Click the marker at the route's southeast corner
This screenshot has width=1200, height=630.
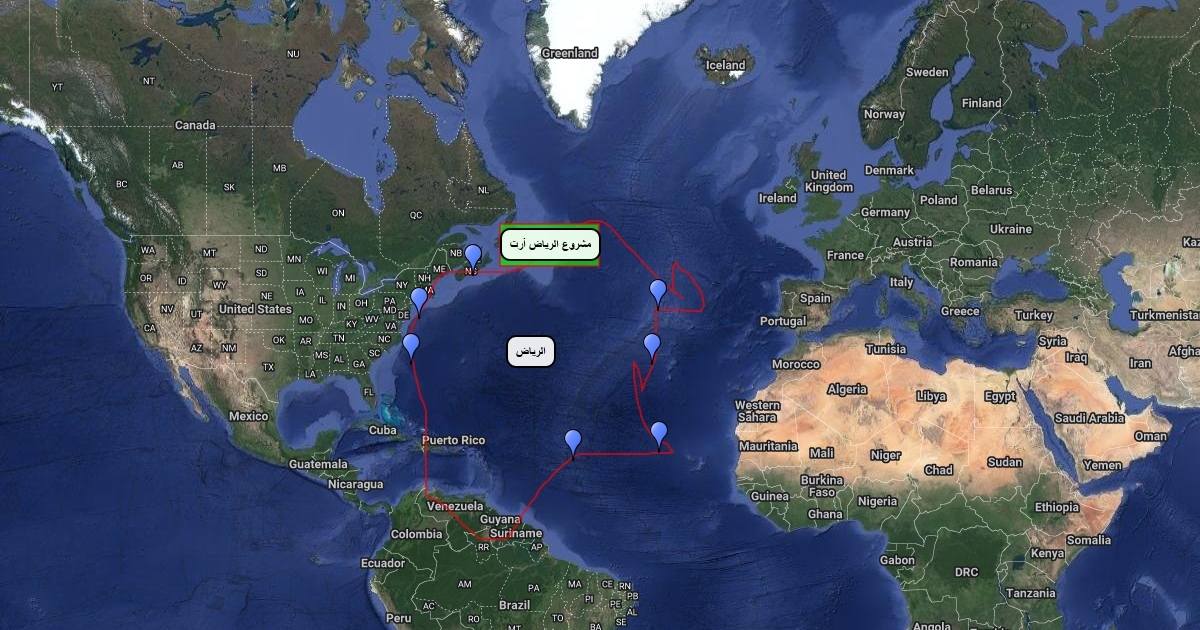coord(658,434)
